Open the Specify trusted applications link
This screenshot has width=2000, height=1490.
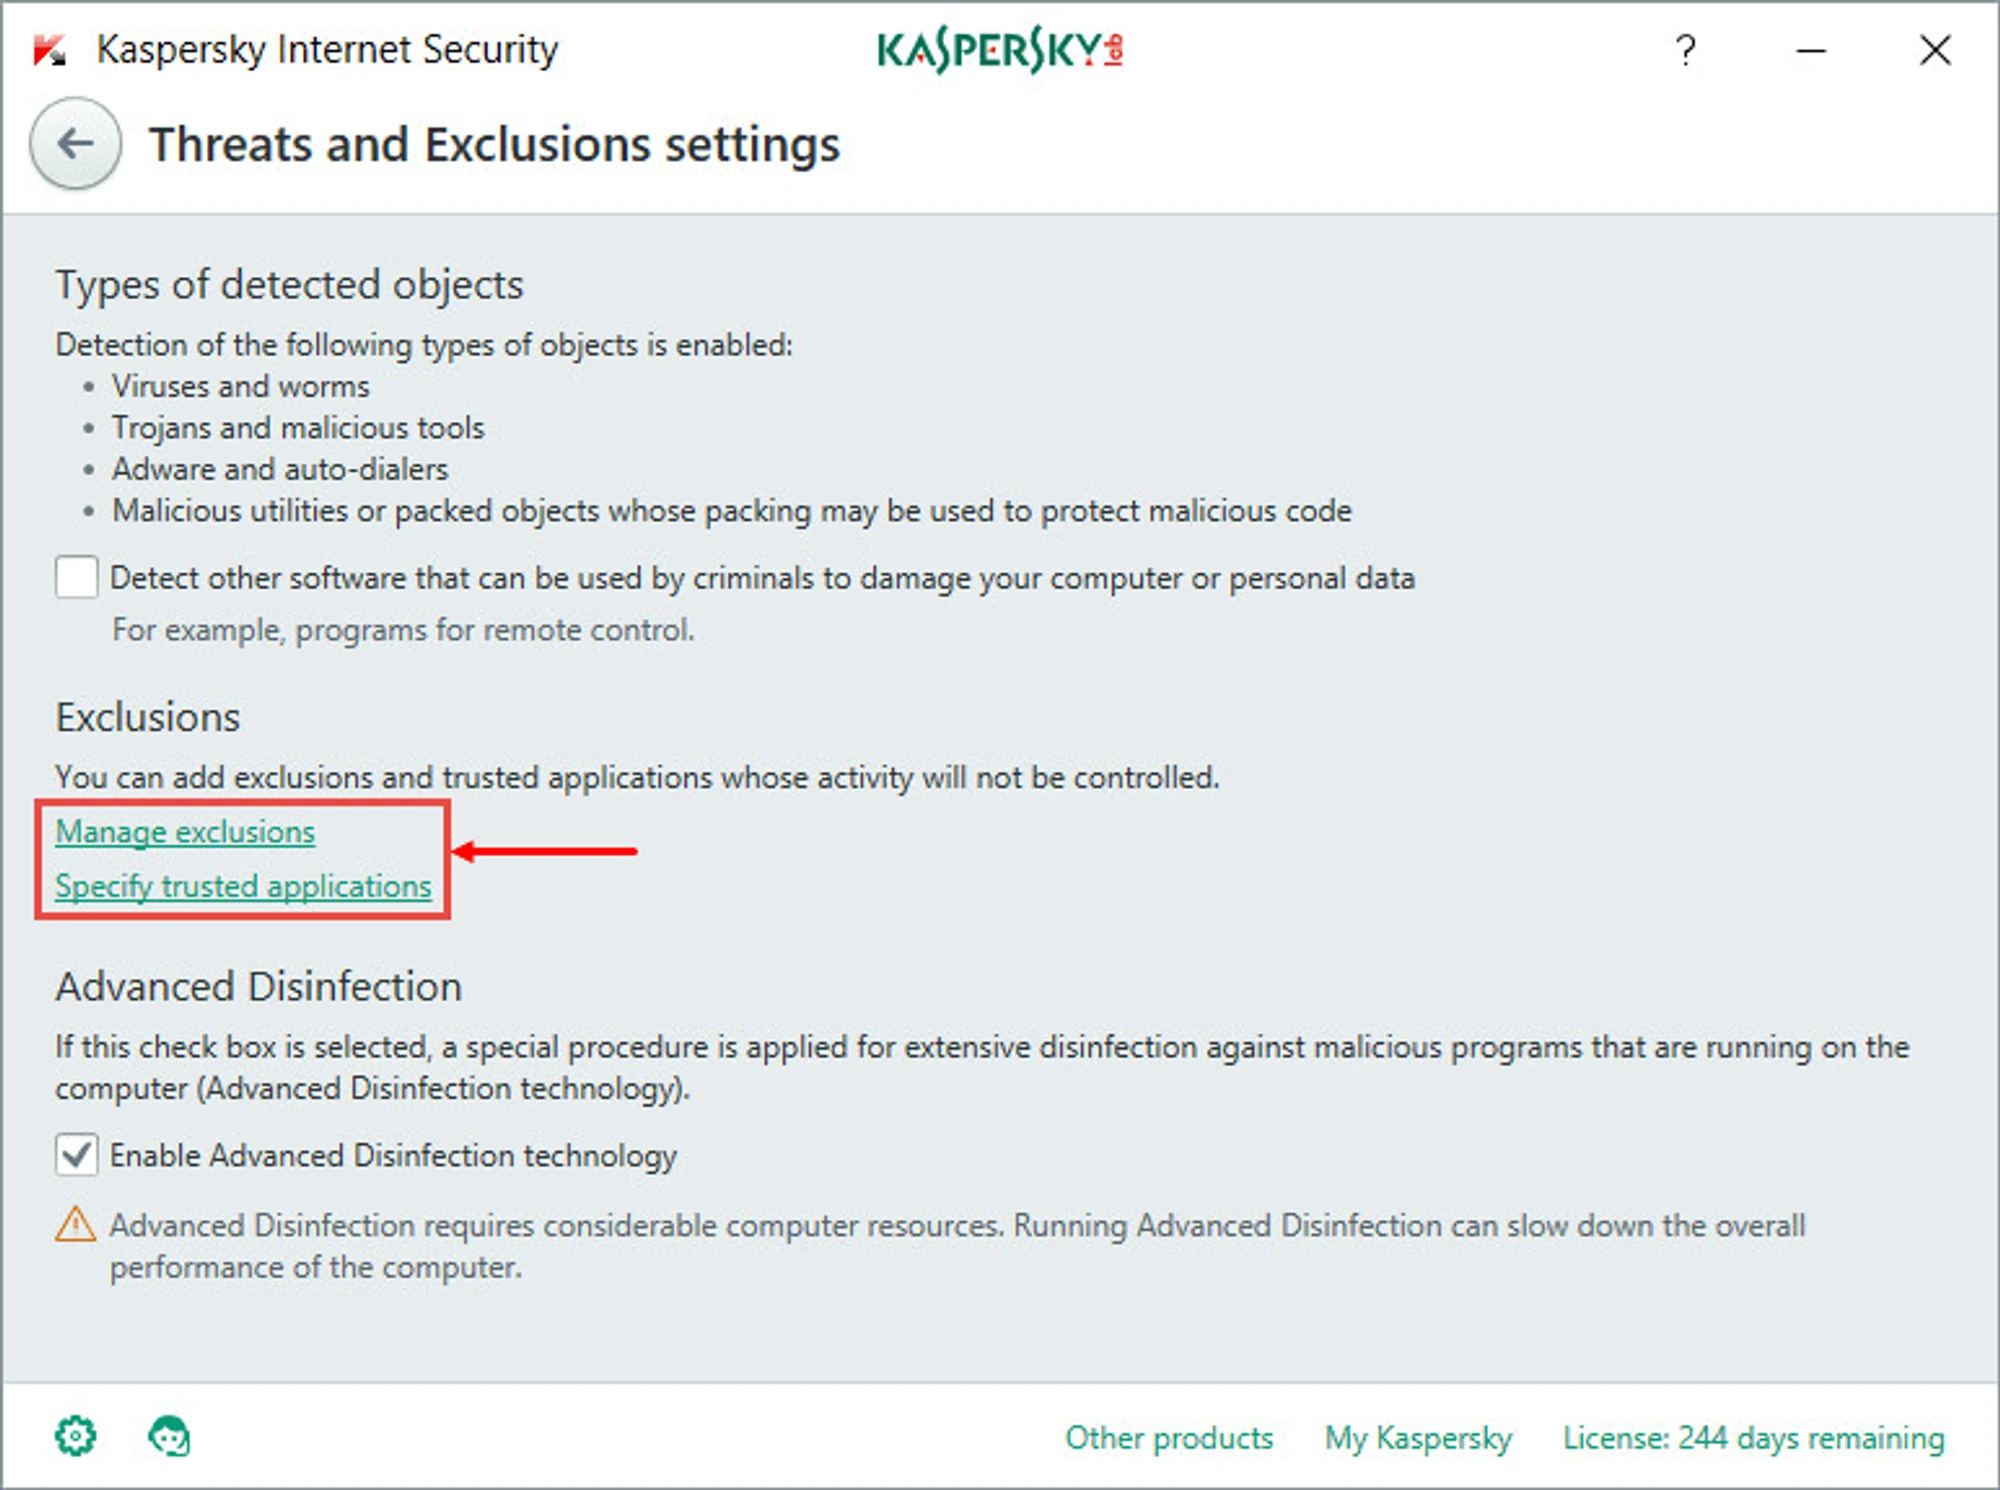243,886
